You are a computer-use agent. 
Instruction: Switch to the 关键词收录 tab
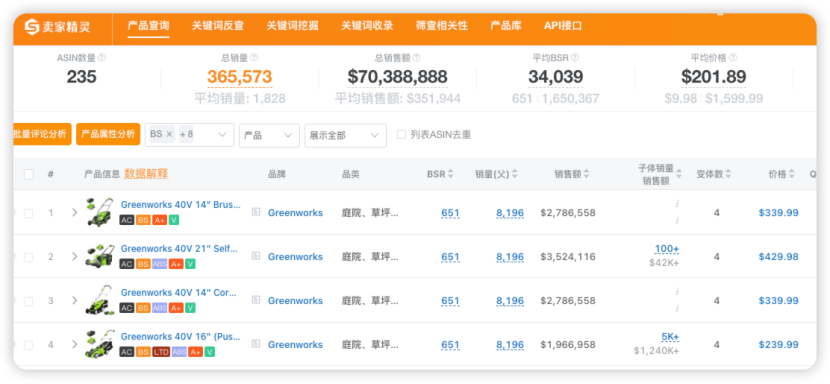coord(367,25)
